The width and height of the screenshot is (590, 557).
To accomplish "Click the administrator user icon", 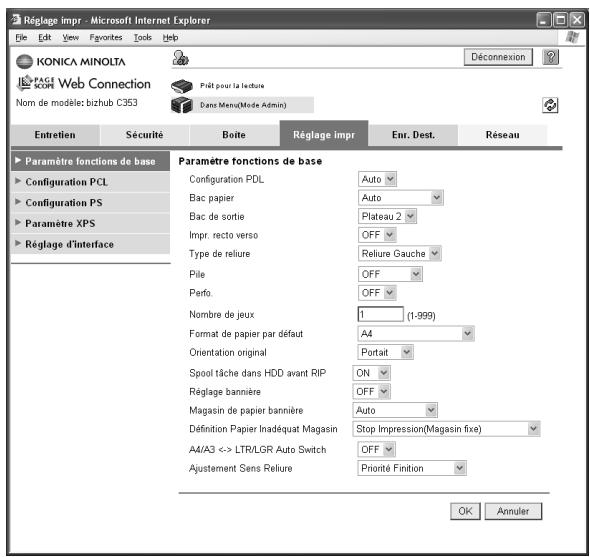I will [x=181, y=58].
